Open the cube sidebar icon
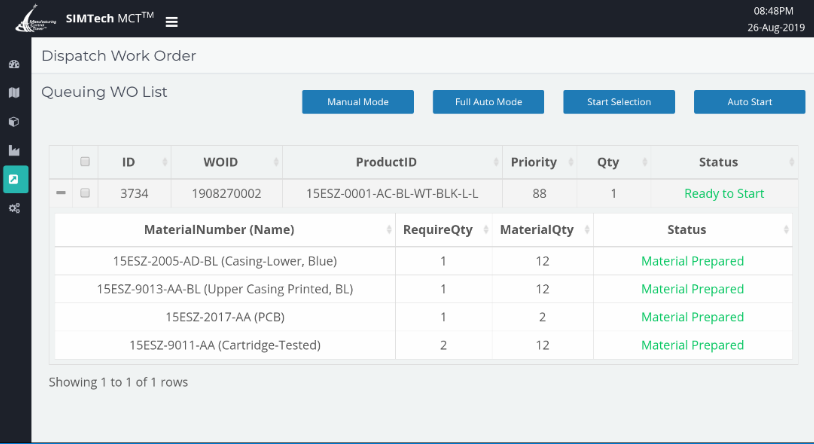814x444 pixels. (x=15, y=122)
